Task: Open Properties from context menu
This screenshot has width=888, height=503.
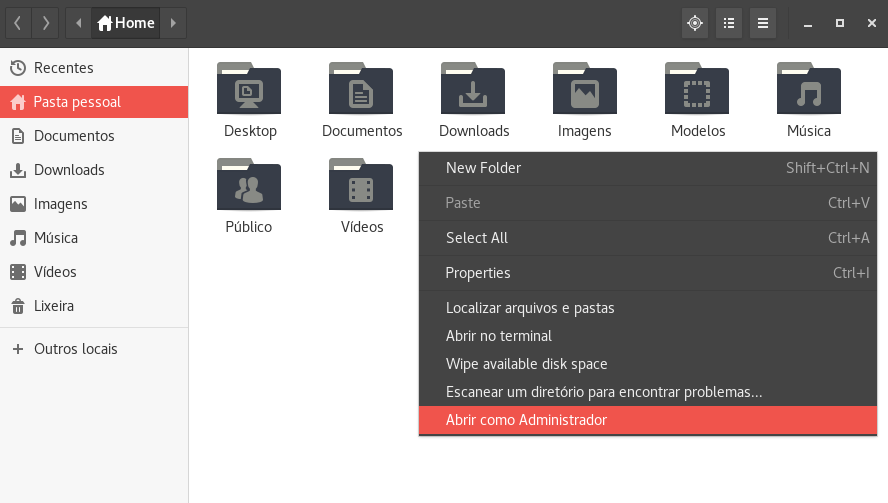Action: click(x=648, y=273)
